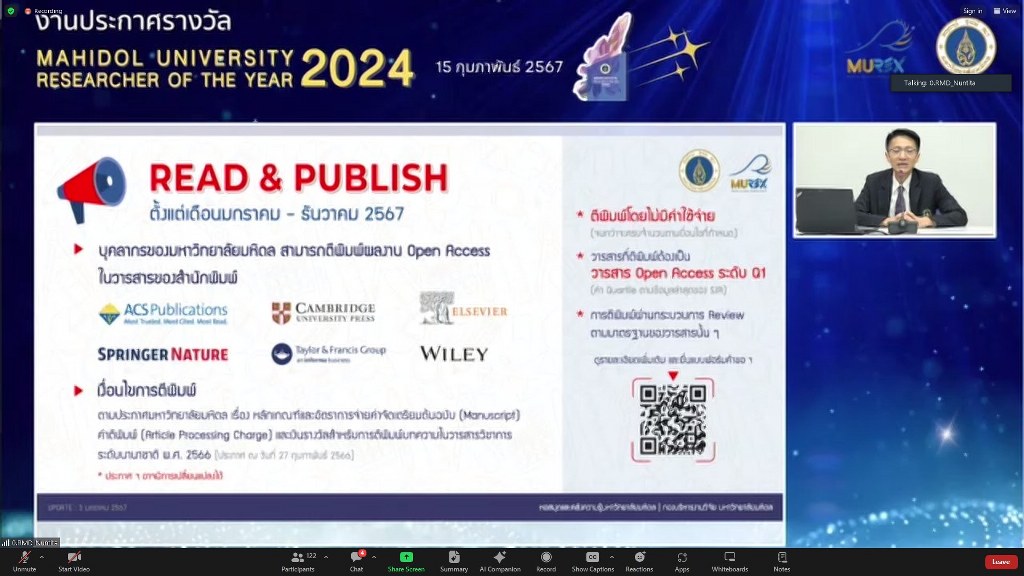Click the red Leave button
The height and width of the screenshot is (576, 1024).
click(x=1000, y=561)
